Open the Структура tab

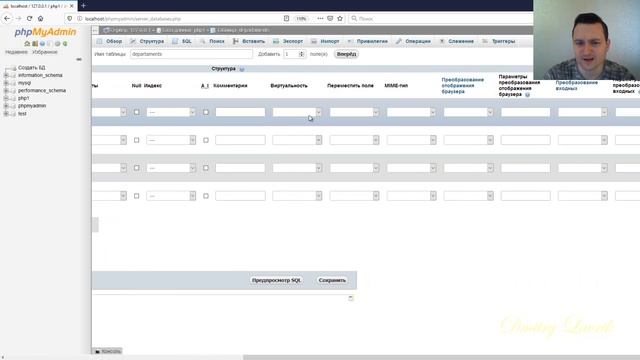(147, 41)
